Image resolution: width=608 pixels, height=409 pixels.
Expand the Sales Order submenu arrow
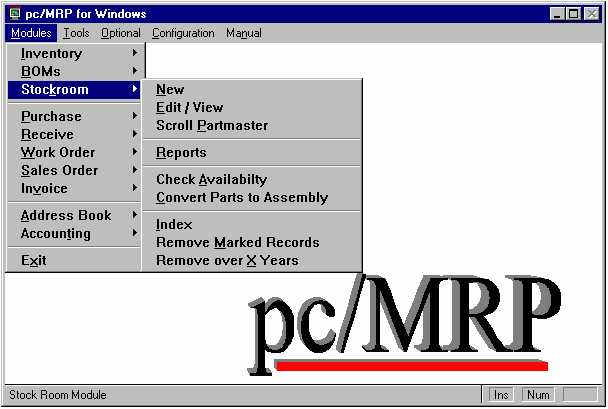pos(135,170)
